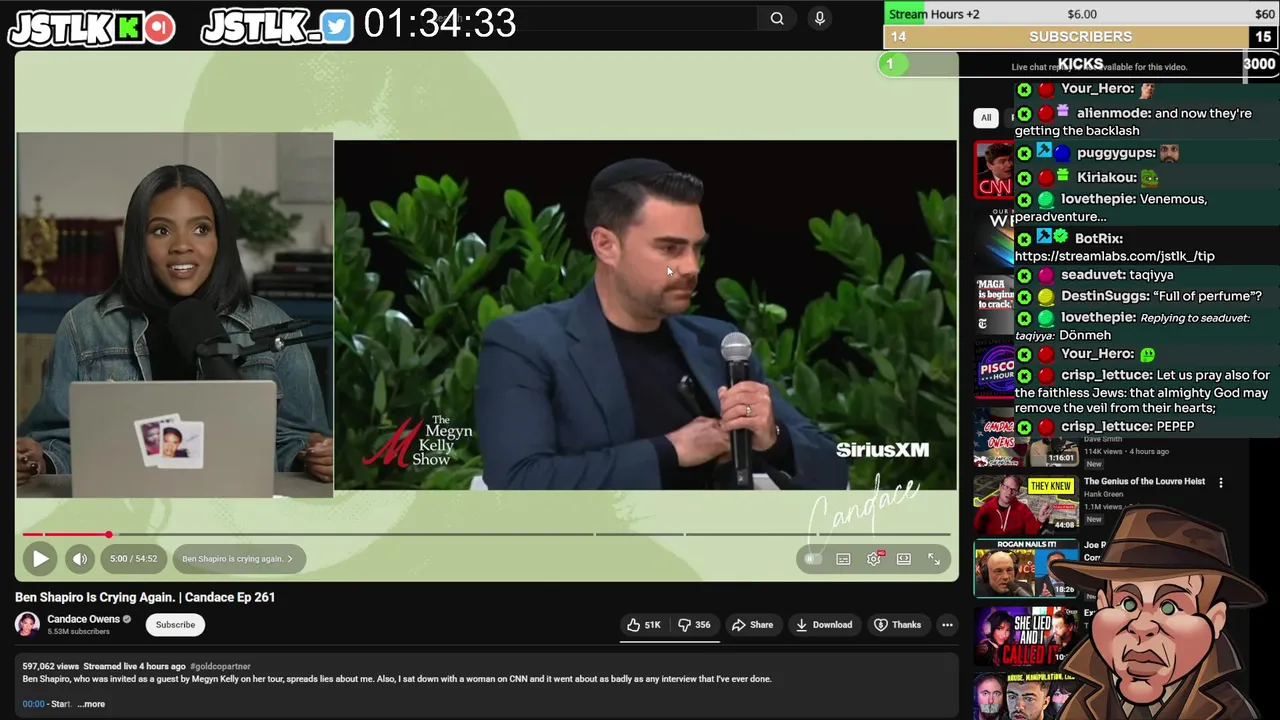1280x720 pixels.
Task: Click username 'DestinSuggs' in chat
Action: (1104, 297)
